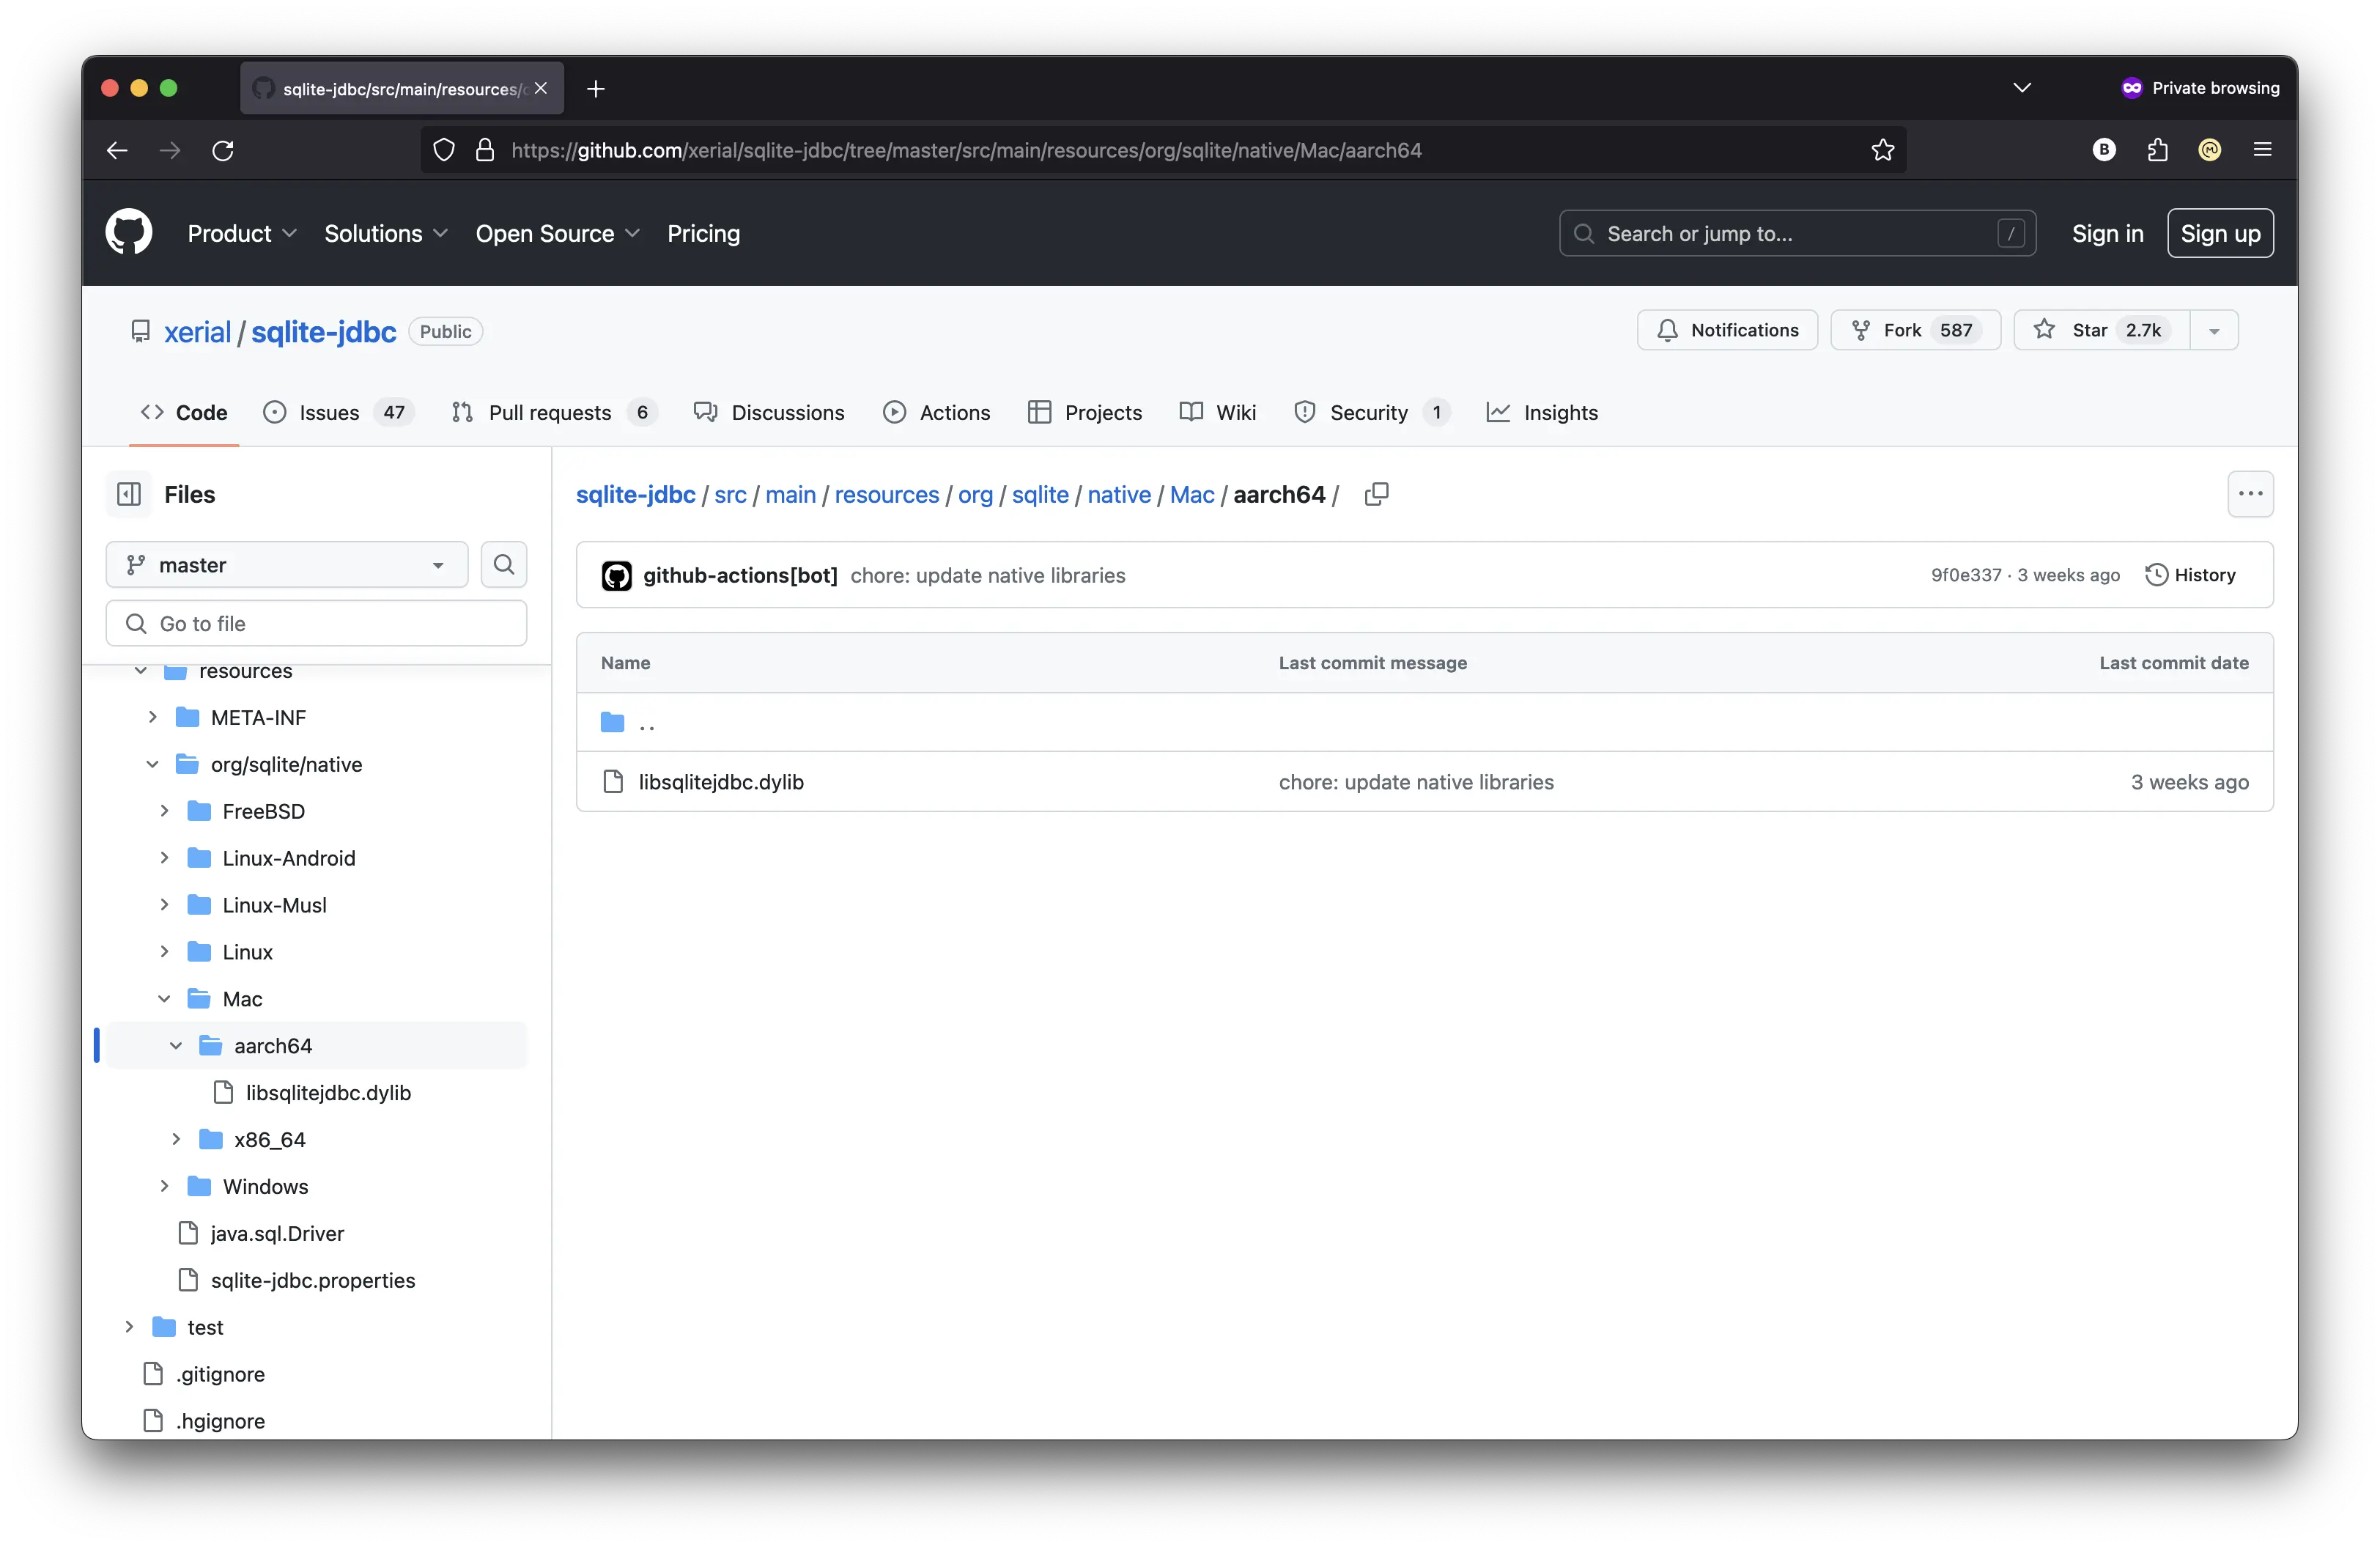Expand the Solutions menu
Viewport: 2380px width, 1548px height.
point(386,233)
